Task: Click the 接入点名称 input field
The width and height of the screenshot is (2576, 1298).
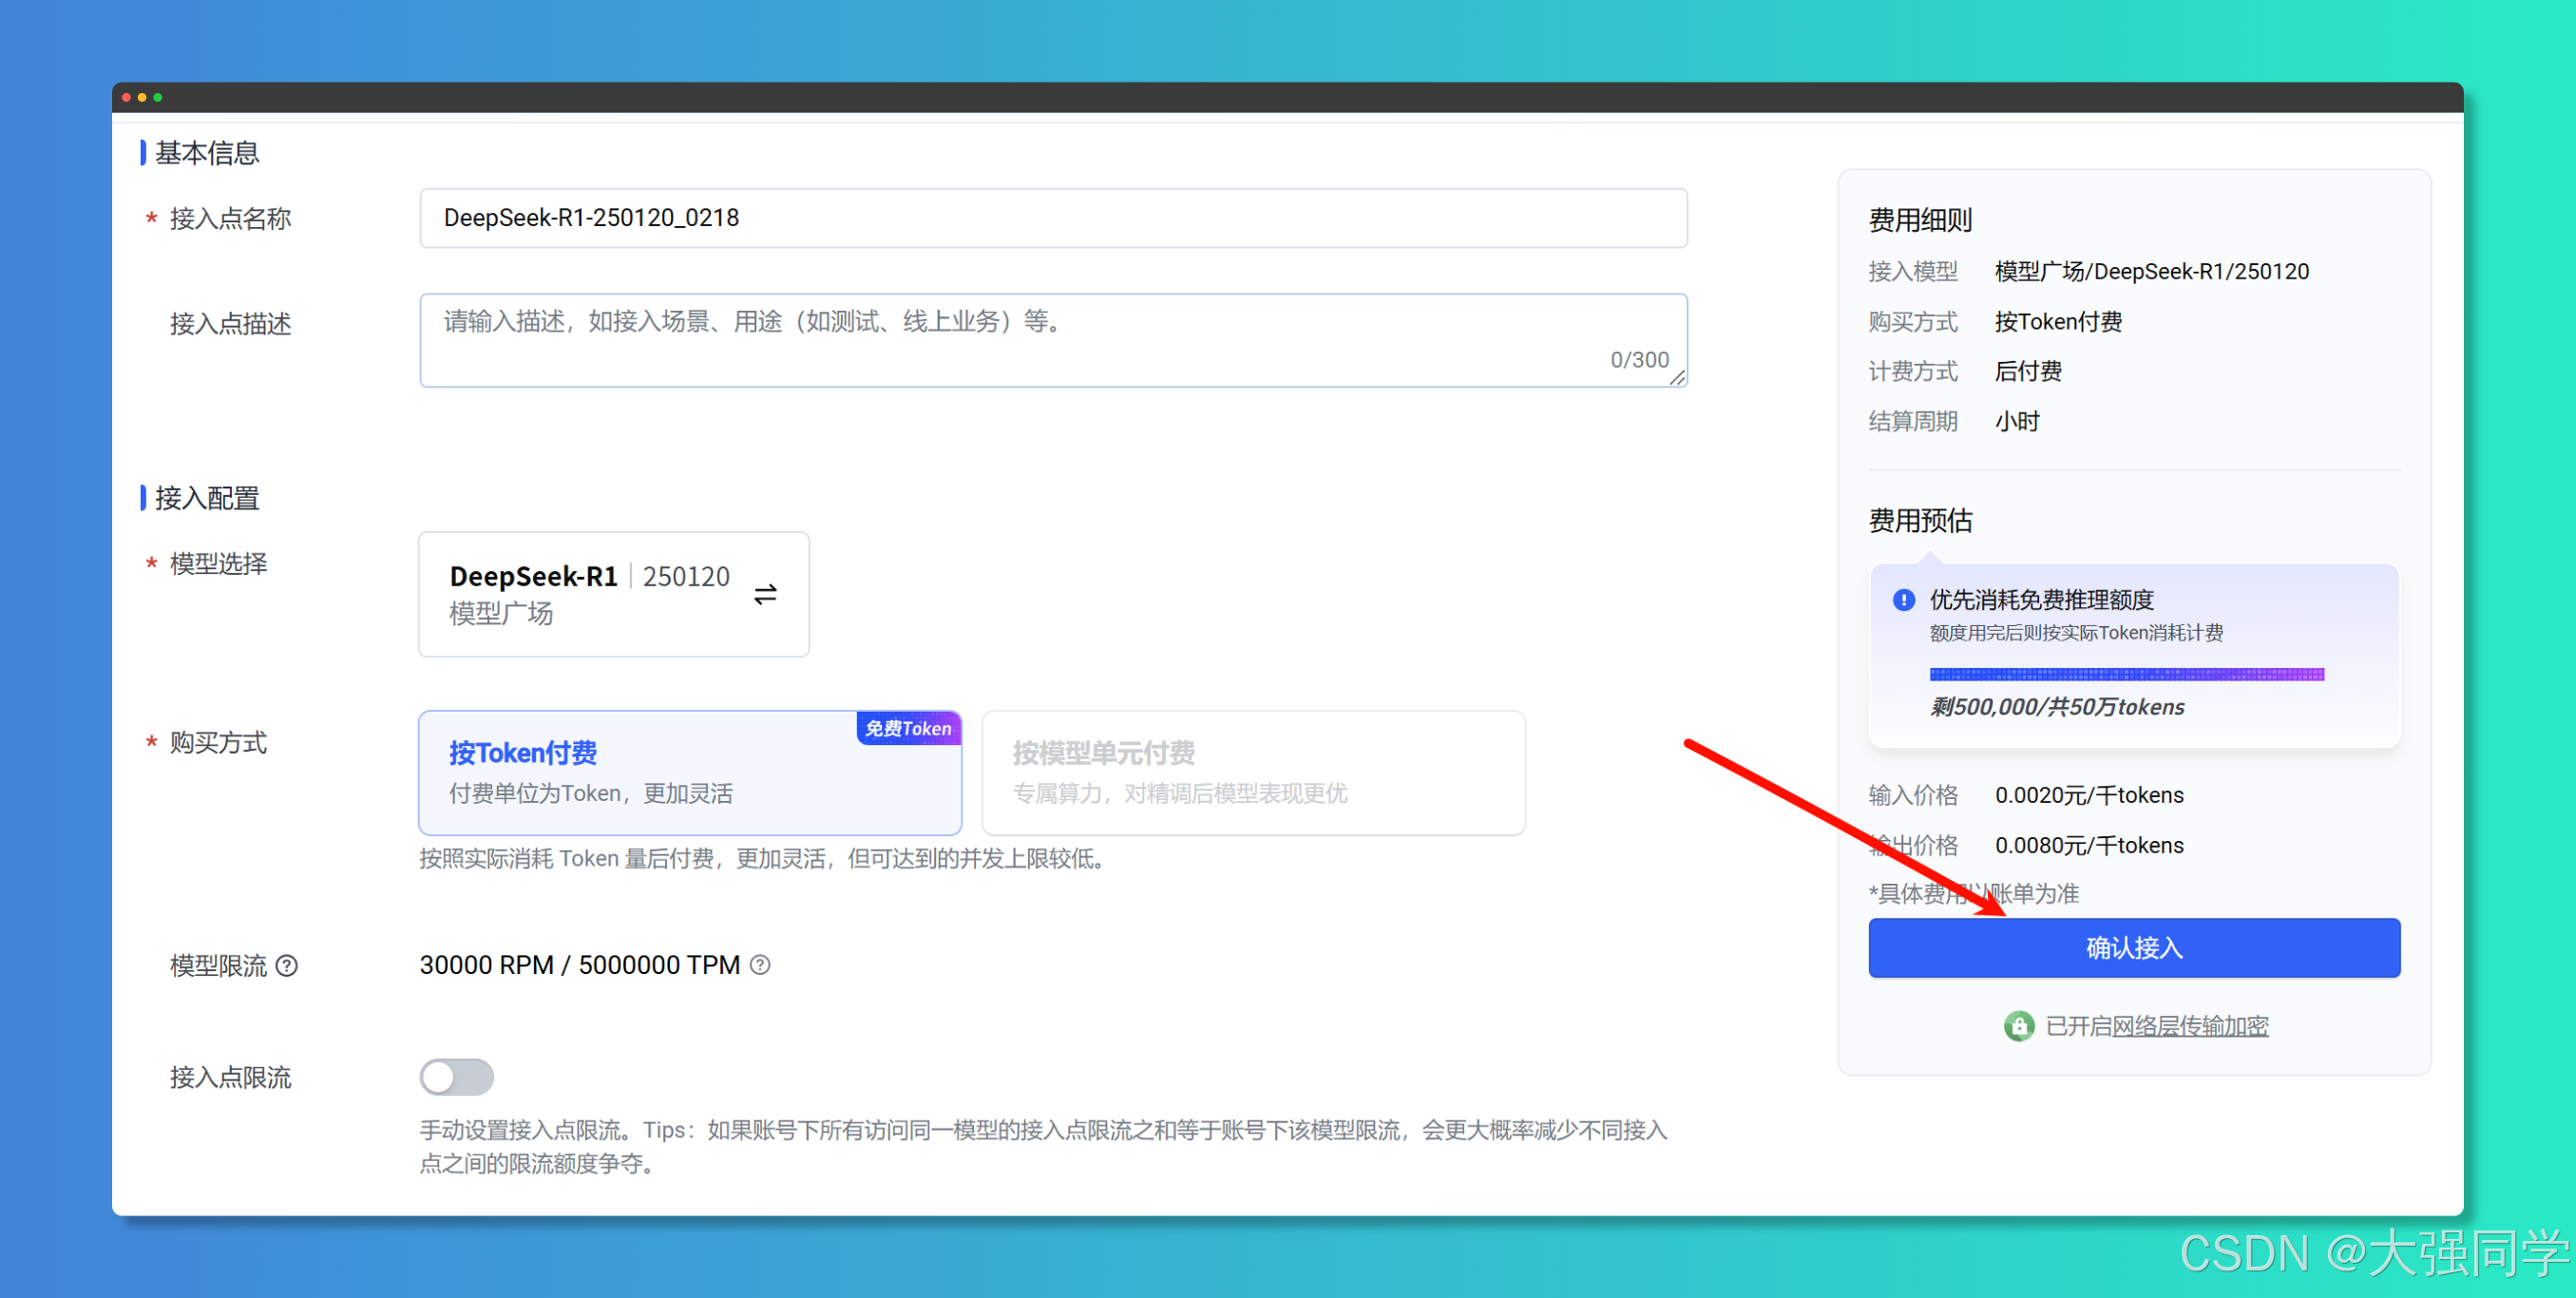Action: 1052,218
